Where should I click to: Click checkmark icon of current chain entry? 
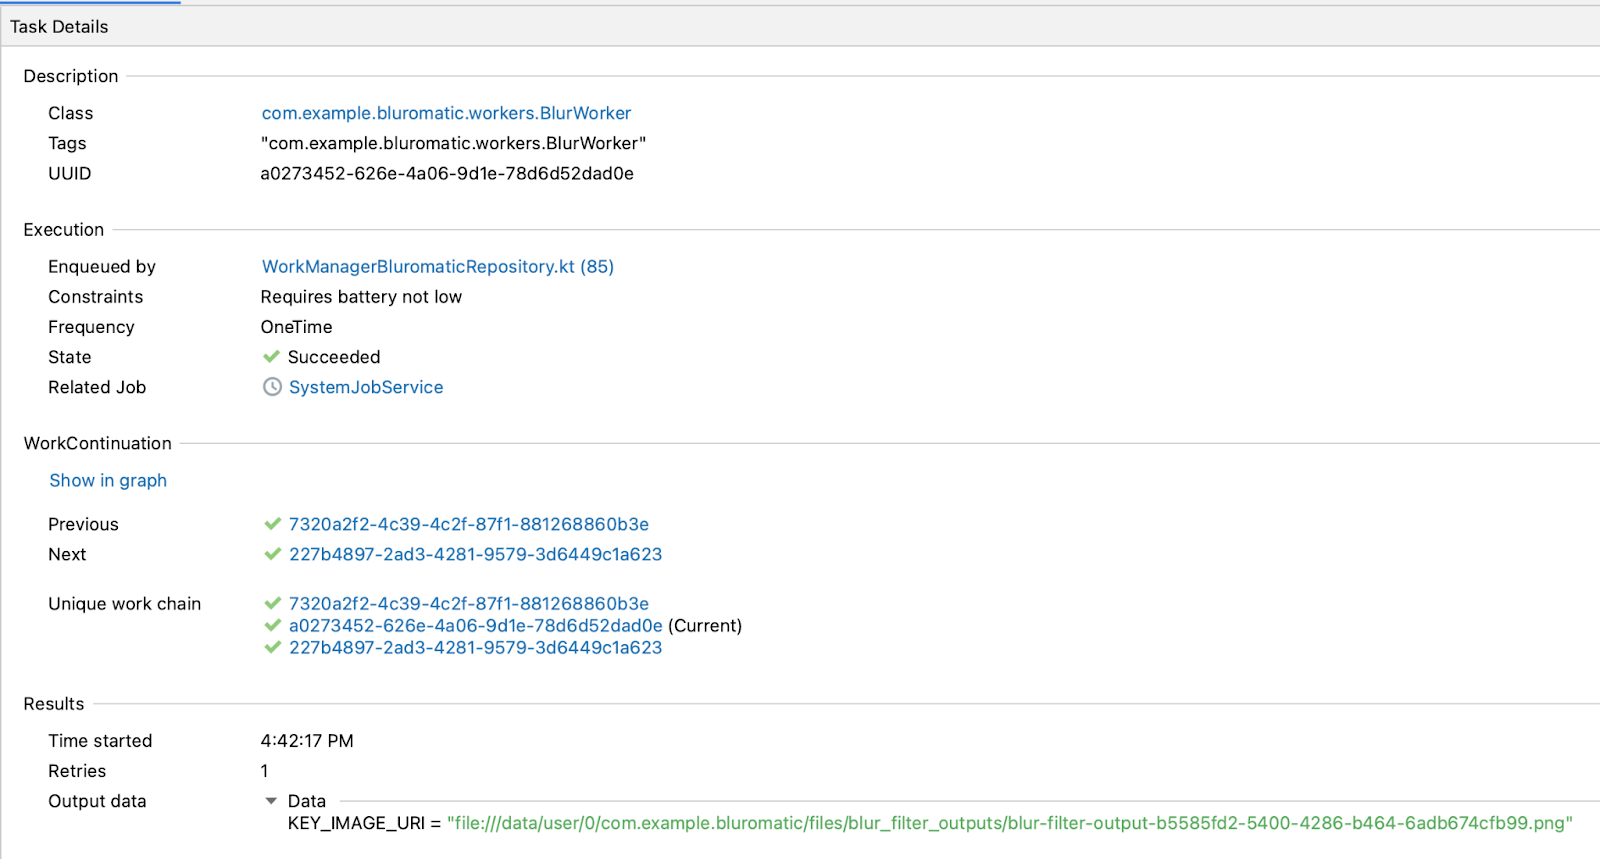coord(272,626)
